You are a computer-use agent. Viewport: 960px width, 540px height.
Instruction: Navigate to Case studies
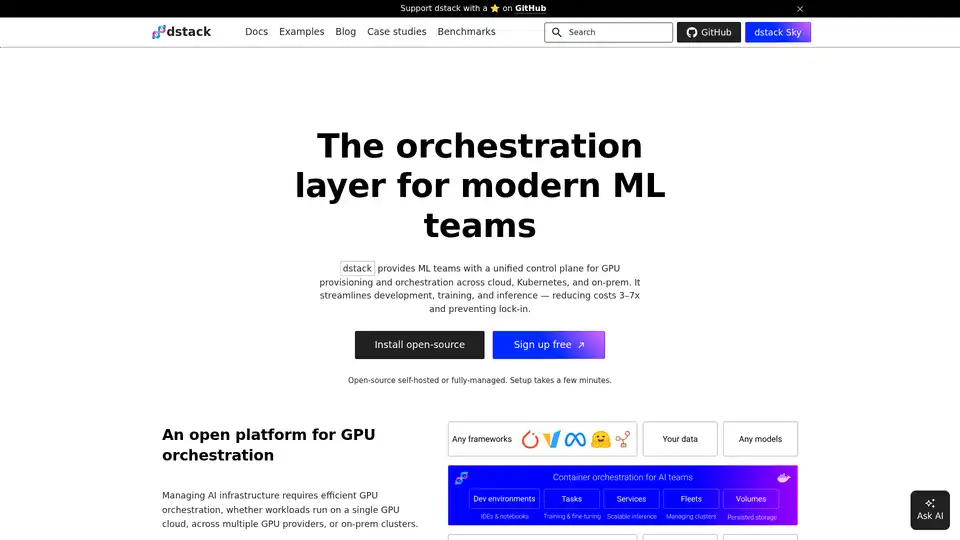(396, 32)
